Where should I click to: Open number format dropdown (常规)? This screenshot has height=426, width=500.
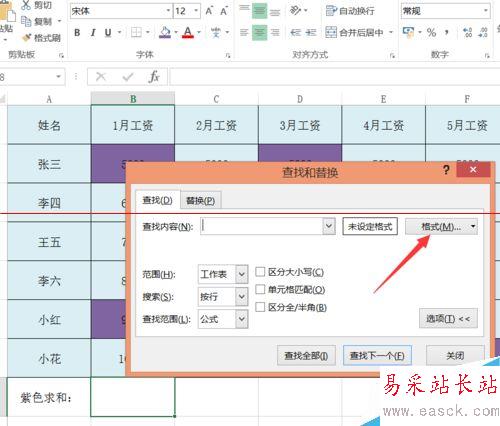click(486, 11)
